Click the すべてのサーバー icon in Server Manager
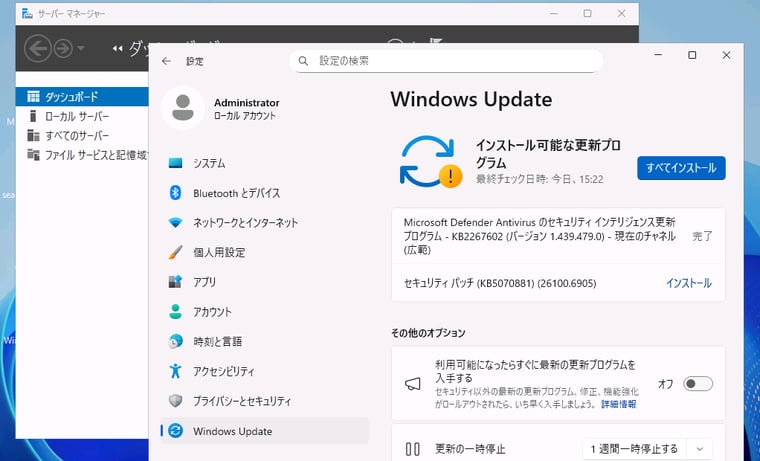This screenshot has height=461, width=760. (x=33, y=135)
